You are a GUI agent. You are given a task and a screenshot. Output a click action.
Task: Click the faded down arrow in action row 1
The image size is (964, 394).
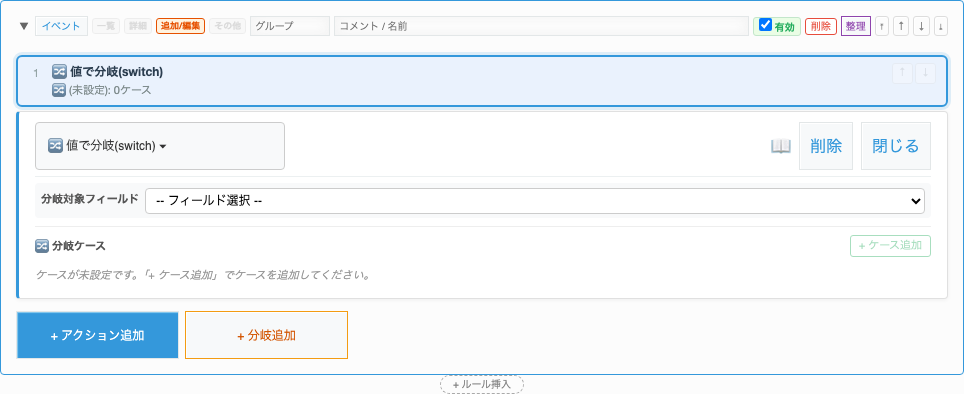point(925,73)
